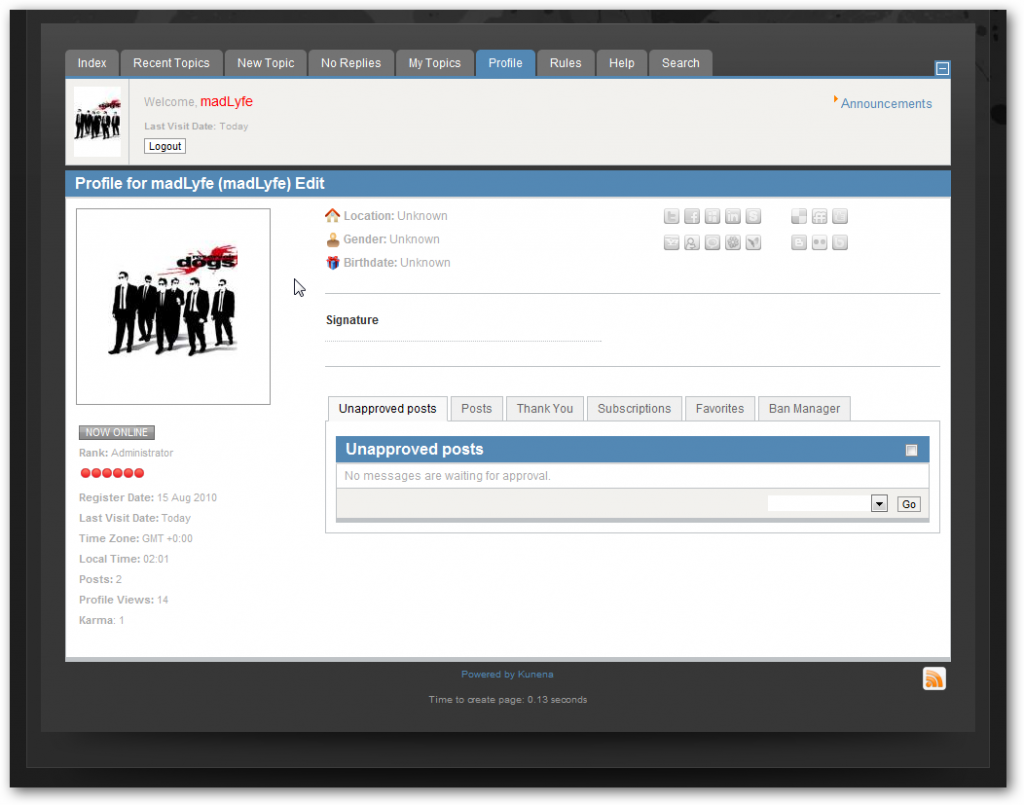
Task: Toggle the Unapproved posts header checkbox
Action: (911, 450)
